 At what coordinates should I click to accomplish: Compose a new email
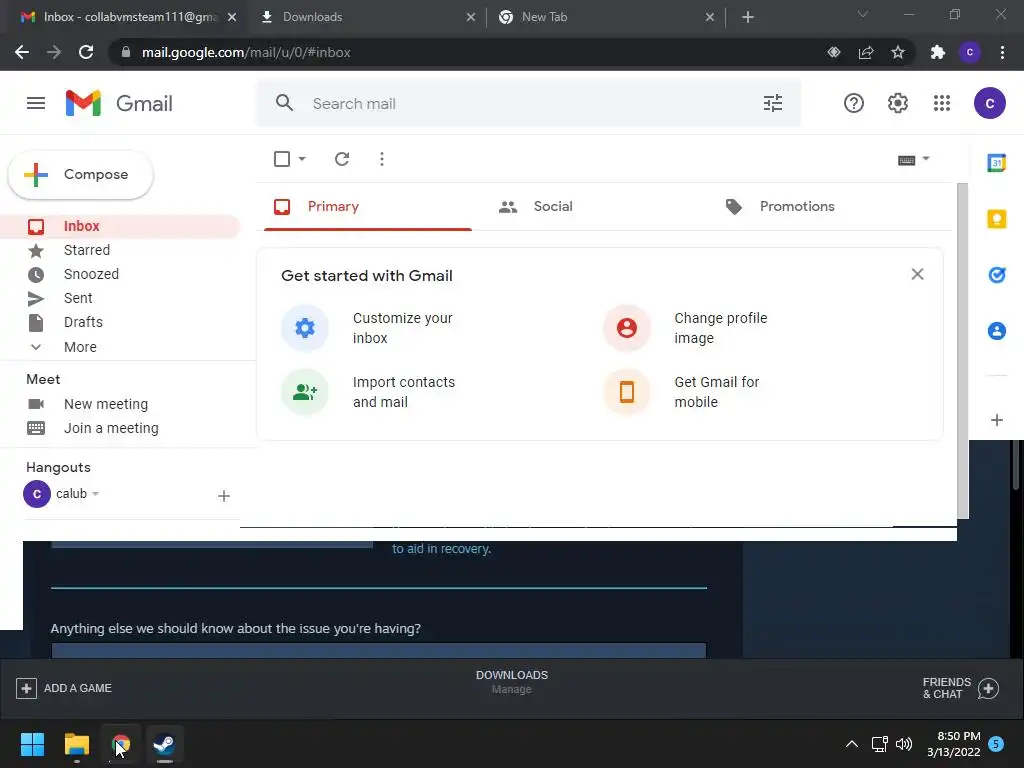(81, 174)
